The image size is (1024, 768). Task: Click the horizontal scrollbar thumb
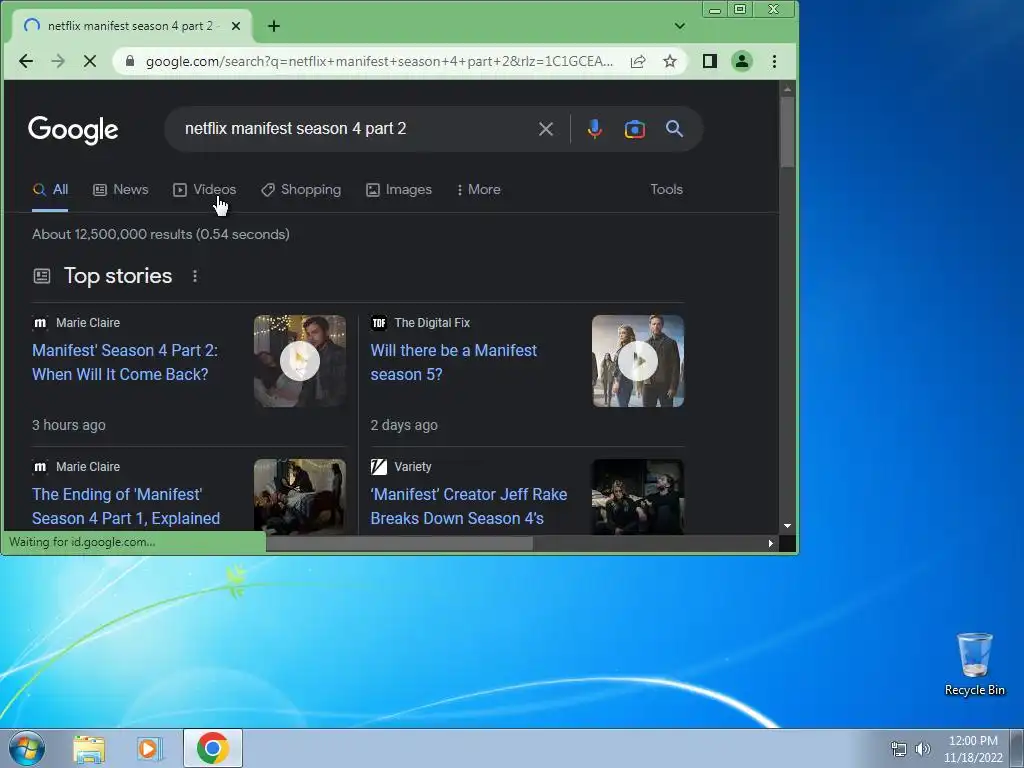tap(400, 543)
